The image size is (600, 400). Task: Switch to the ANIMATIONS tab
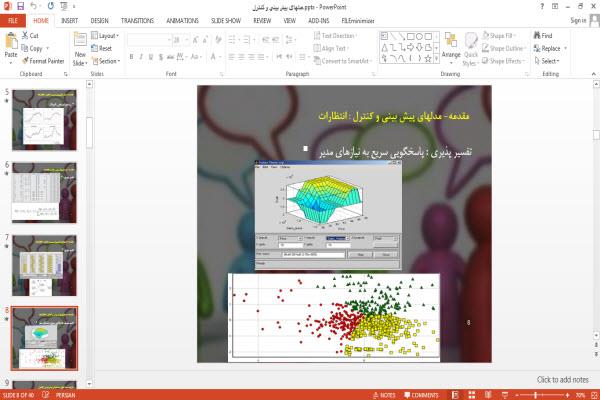(183, 21)
